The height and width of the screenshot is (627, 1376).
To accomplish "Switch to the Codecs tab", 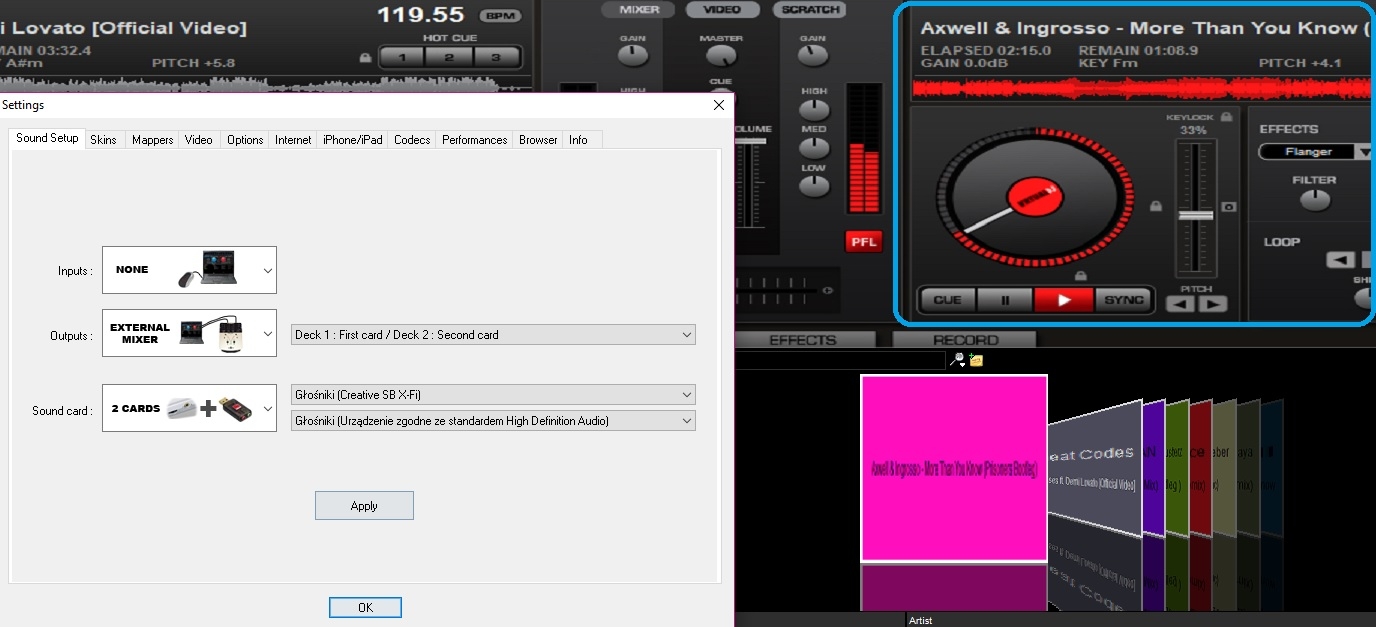I will [x=412, y=140].
